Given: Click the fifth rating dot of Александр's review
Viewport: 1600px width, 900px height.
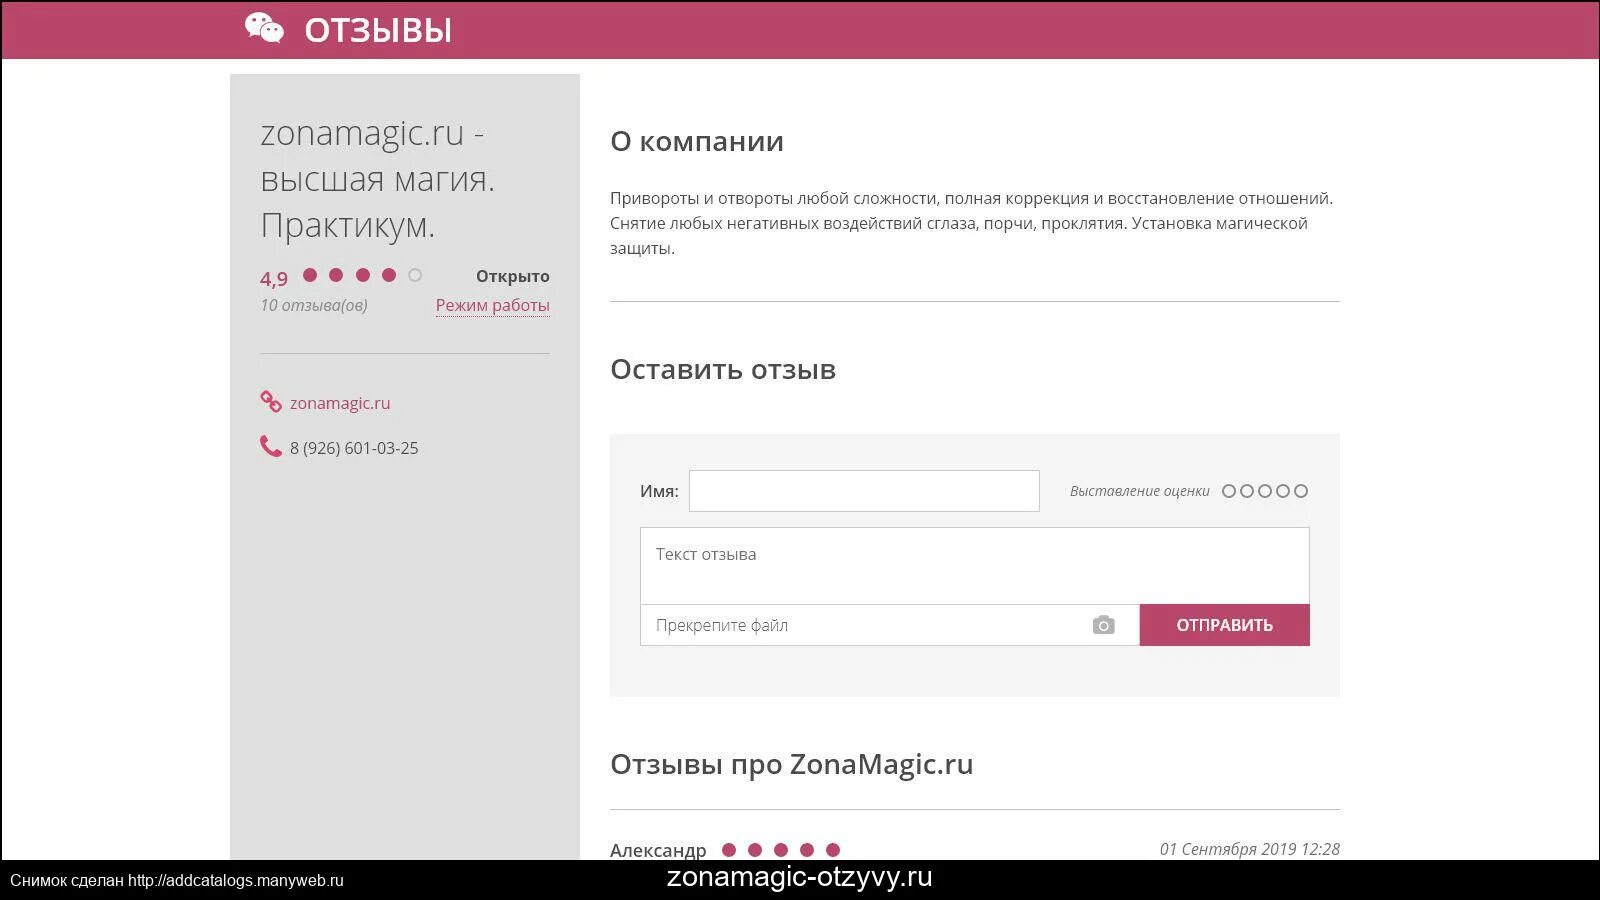Looking at the screenshot, I should point(833,850).
